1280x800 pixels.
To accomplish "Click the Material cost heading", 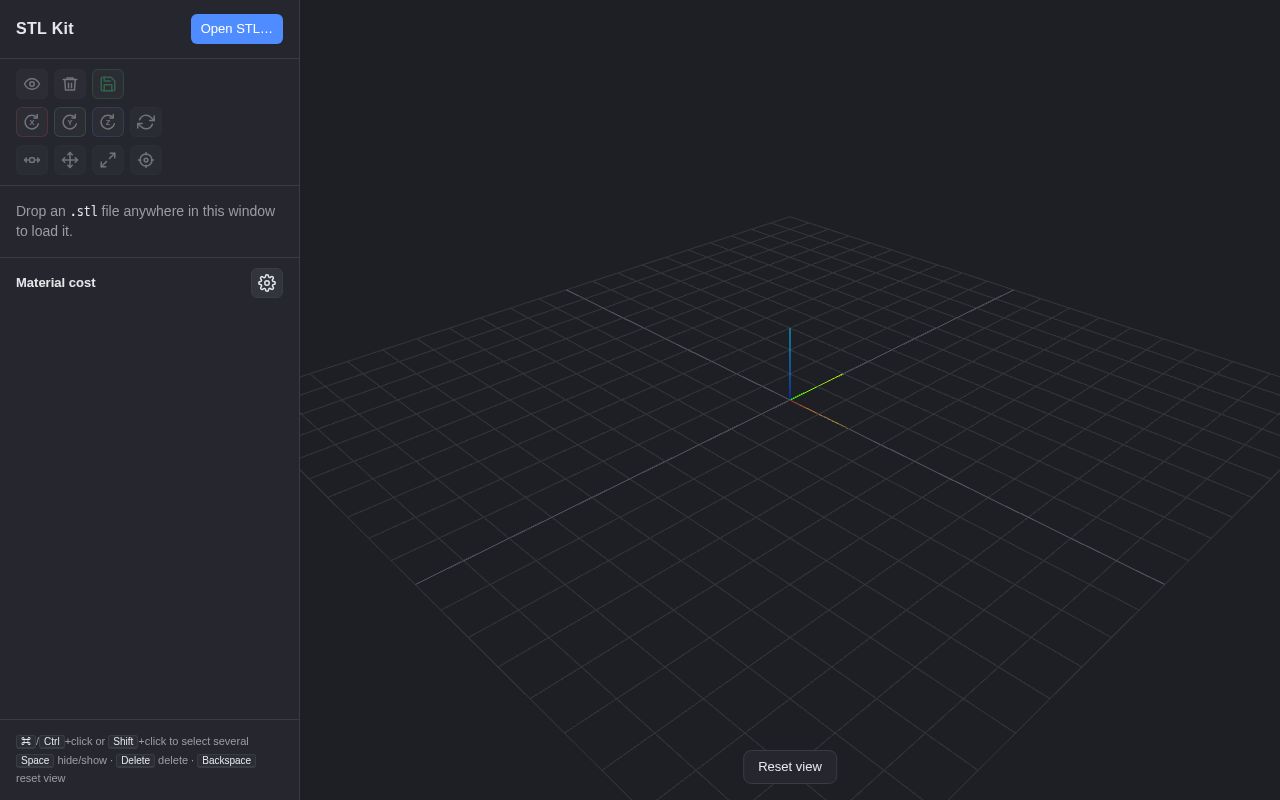I will pyautogui.click(x=56, y=283).
